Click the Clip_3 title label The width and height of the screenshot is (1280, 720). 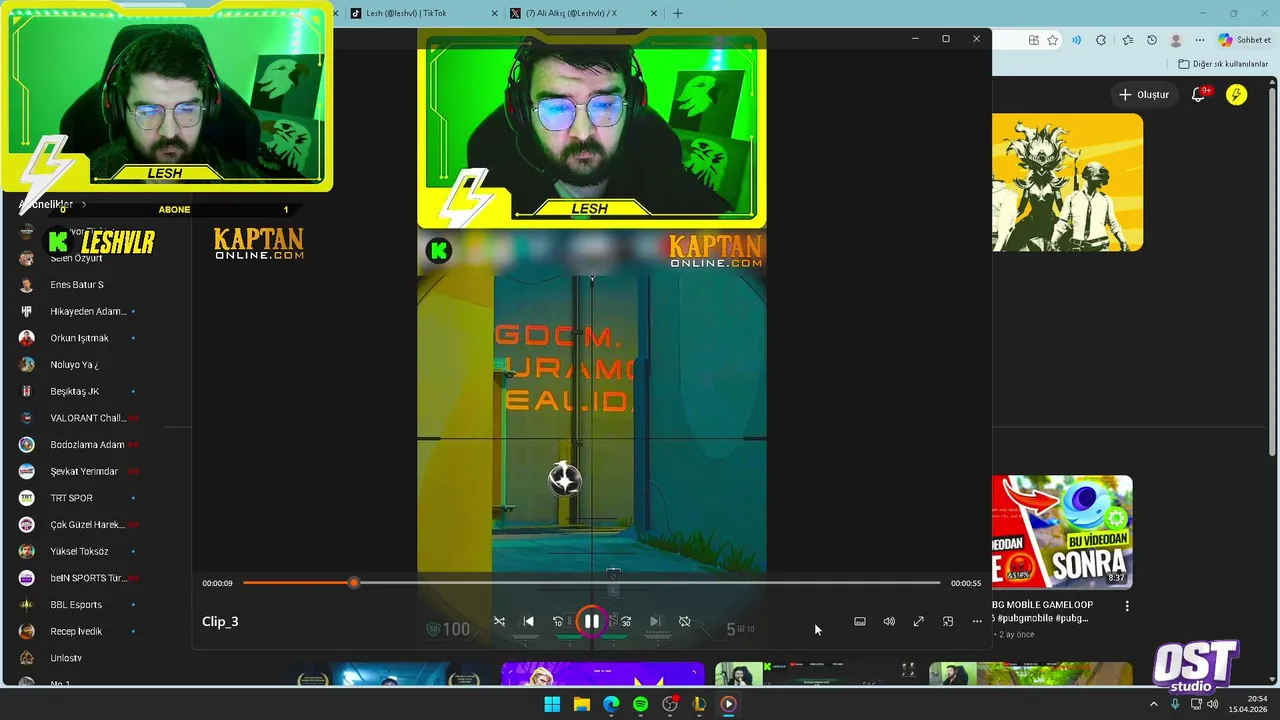point(220,621)
